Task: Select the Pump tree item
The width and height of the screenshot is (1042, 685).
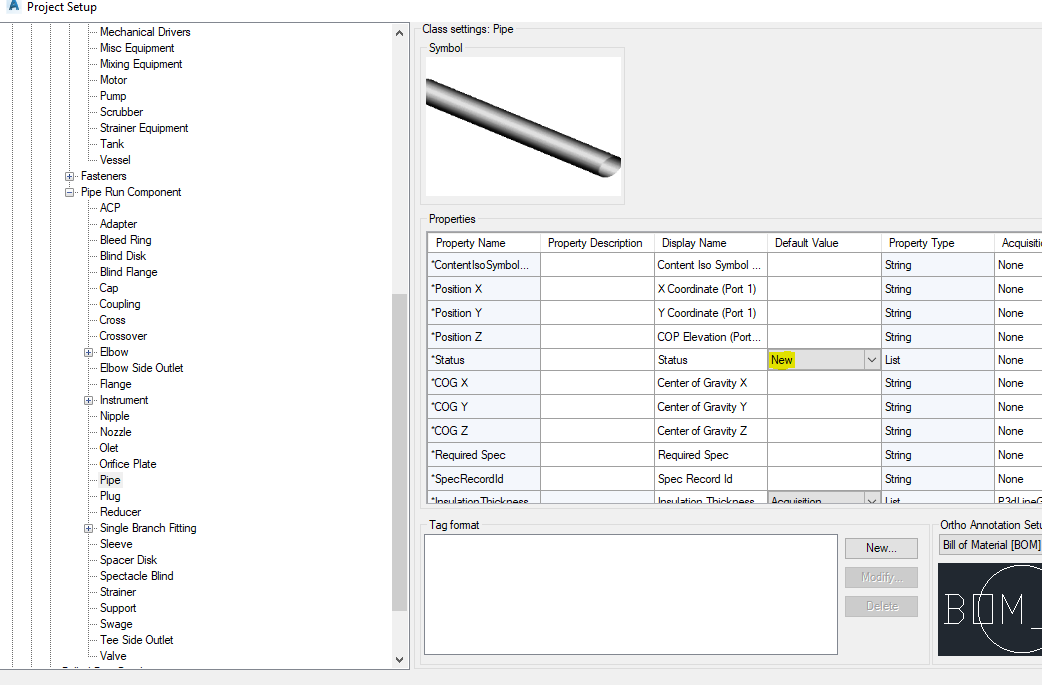Action: pyautogui.click(x=113, y=96)
